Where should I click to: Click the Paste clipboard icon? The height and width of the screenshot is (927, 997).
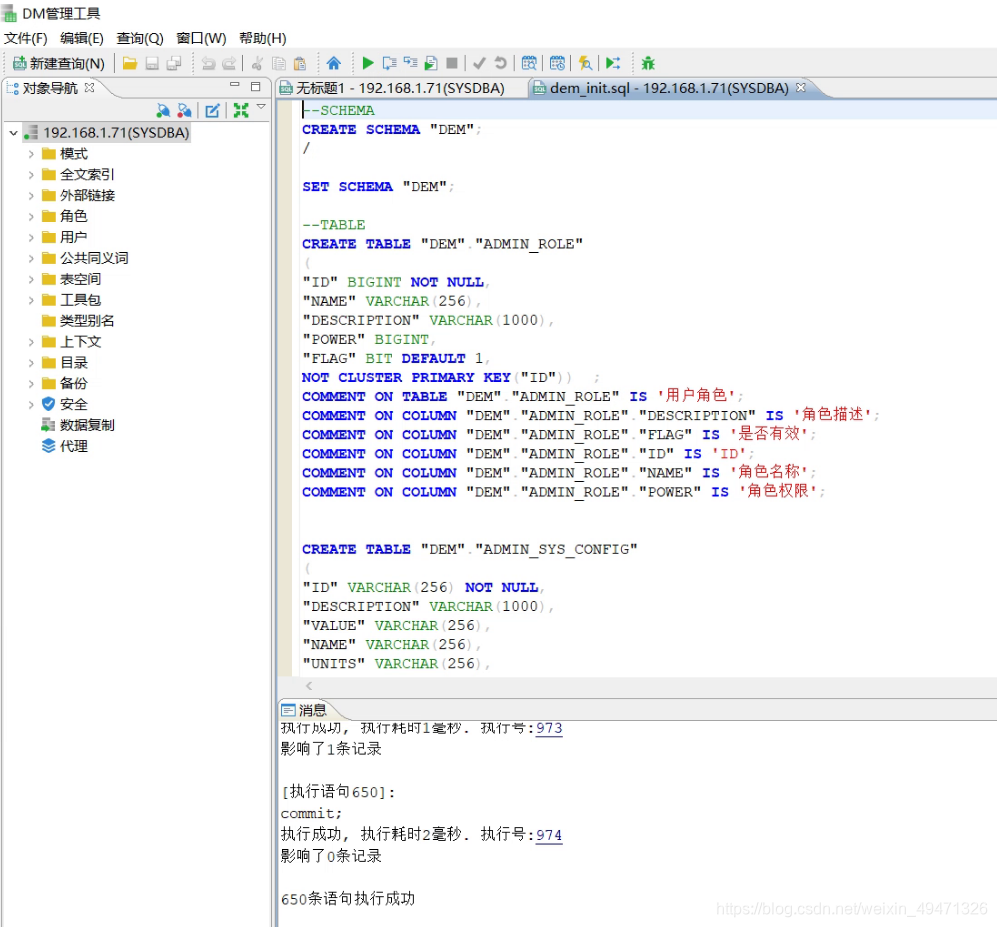pyautogui.click(x=300, y=63)
